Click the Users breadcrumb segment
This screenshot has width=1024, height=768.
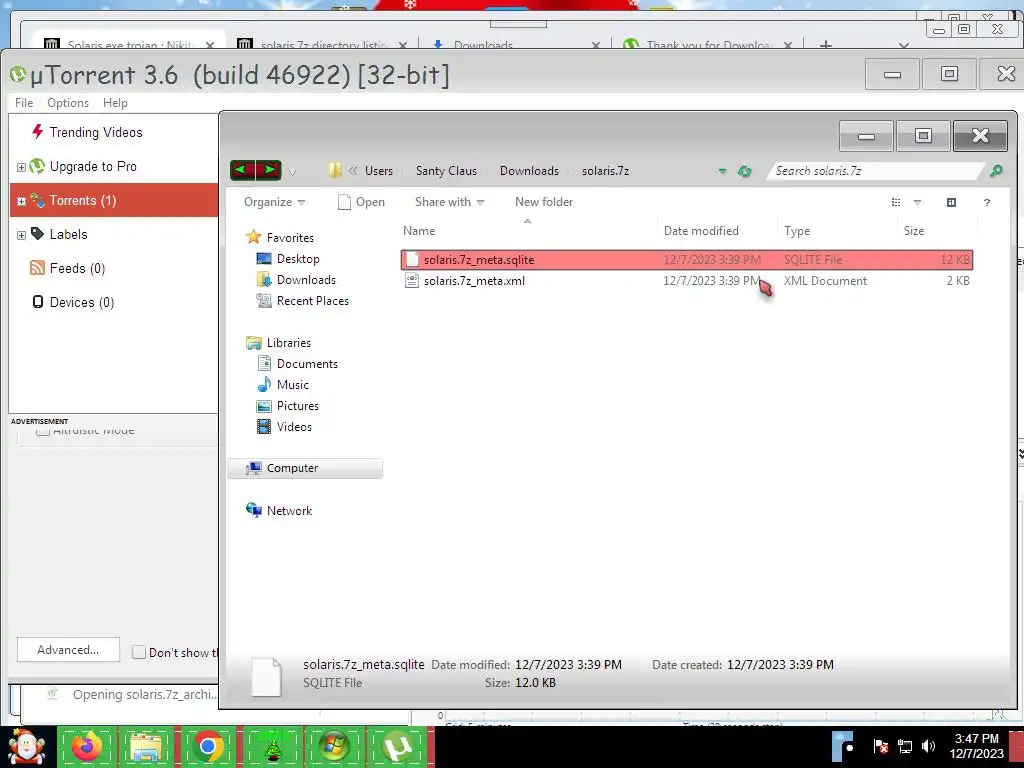click(379, 170)
